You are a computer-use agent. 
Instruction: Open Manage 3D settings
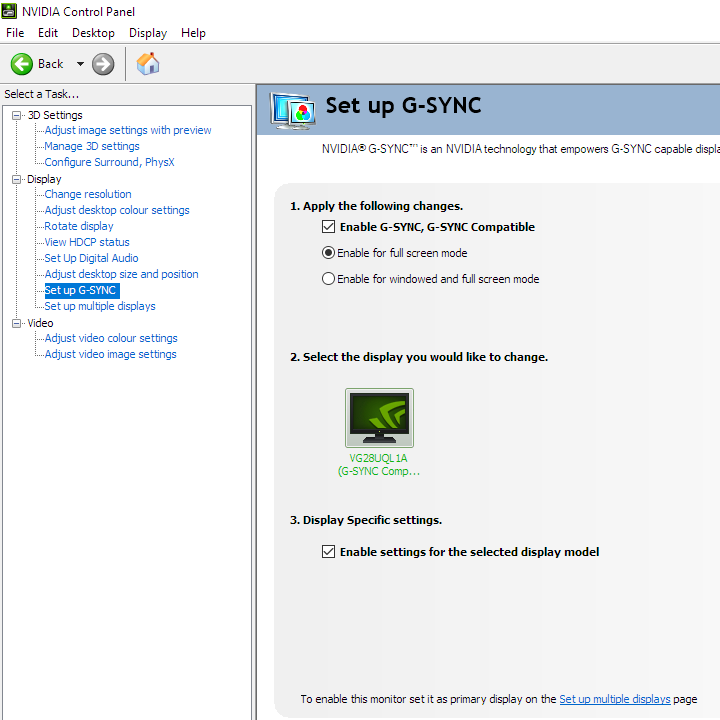92,146
